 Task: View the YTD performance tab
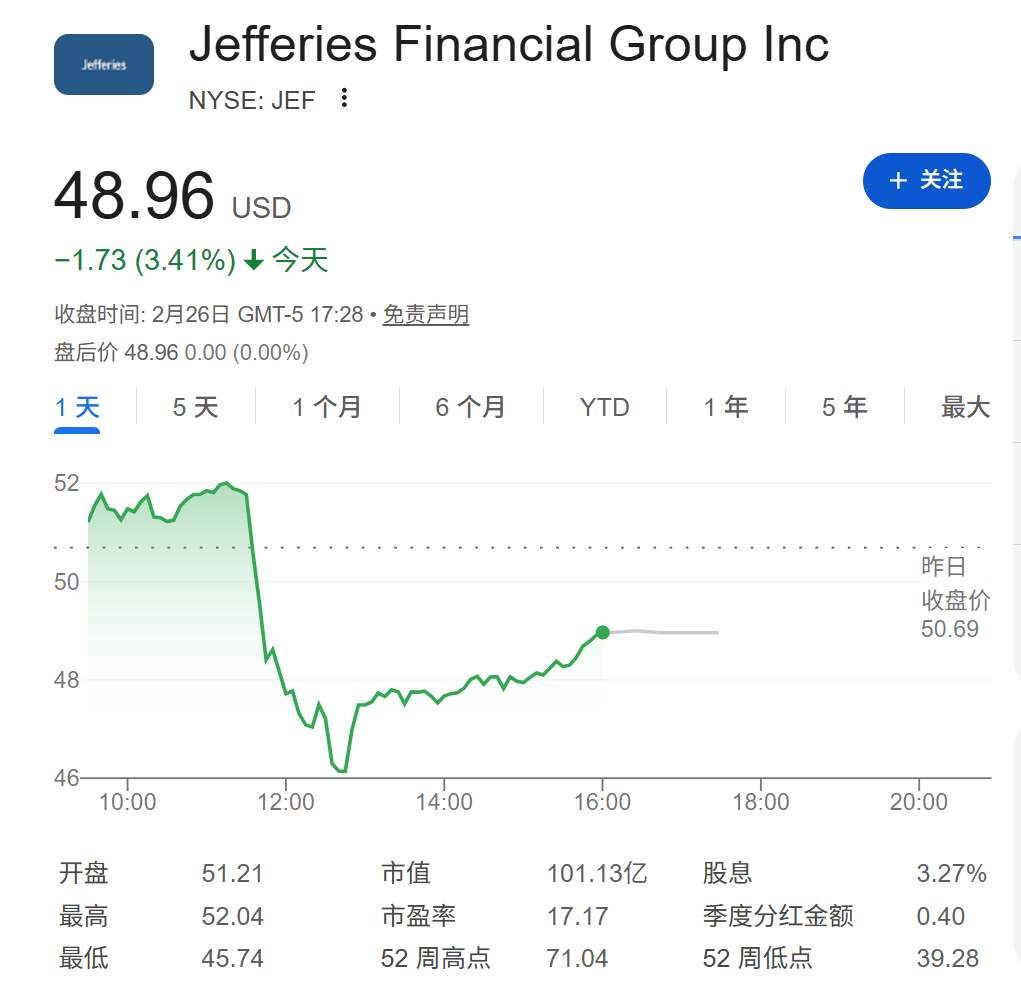[604, 407]
